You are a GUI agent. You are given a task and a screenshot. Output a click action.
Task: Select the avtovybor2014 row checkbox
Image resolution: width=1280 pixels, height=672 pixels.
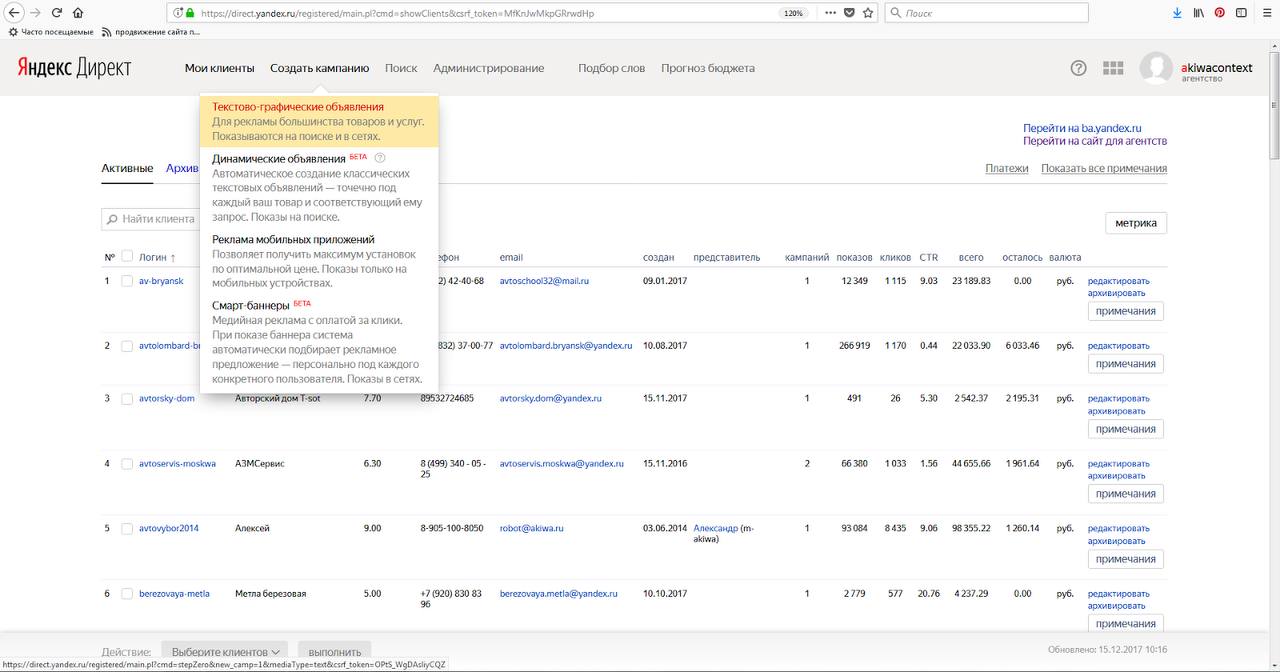click(x=127, y=528)
